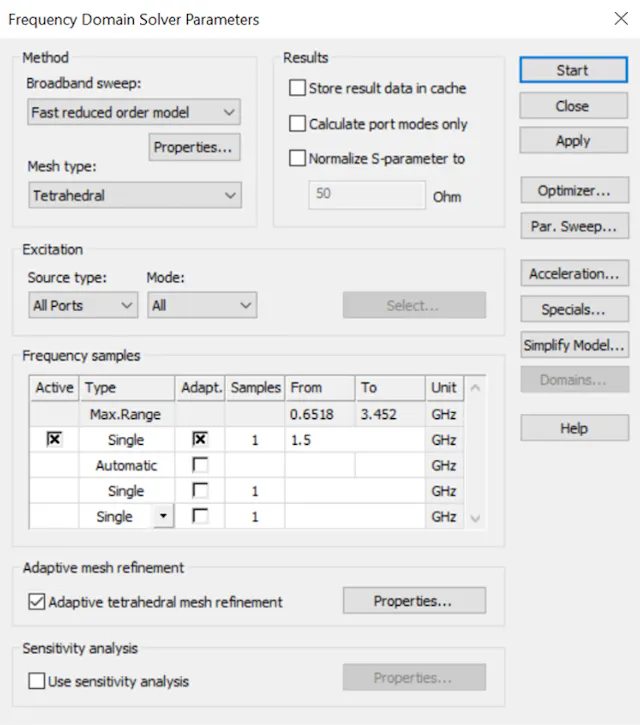Viewport: 640px width, 725px height.
Task: Open Simplify Model dialog
Action: click(x=574, y=344)
